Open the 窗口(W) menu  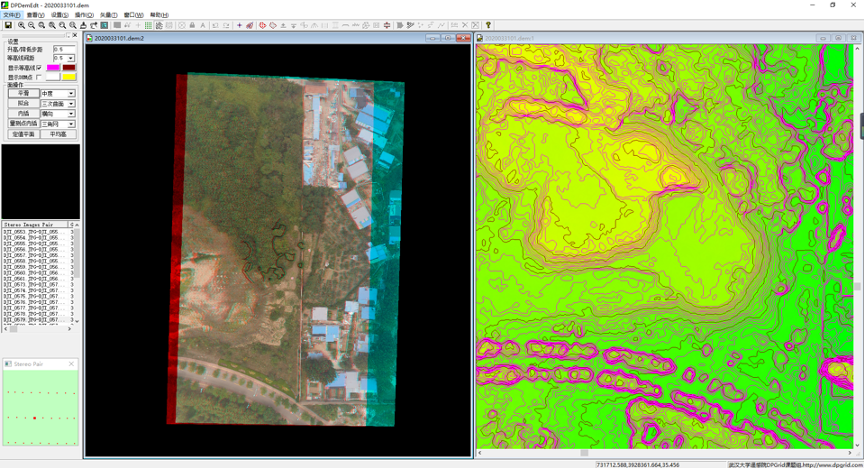[x=133, y=15]
